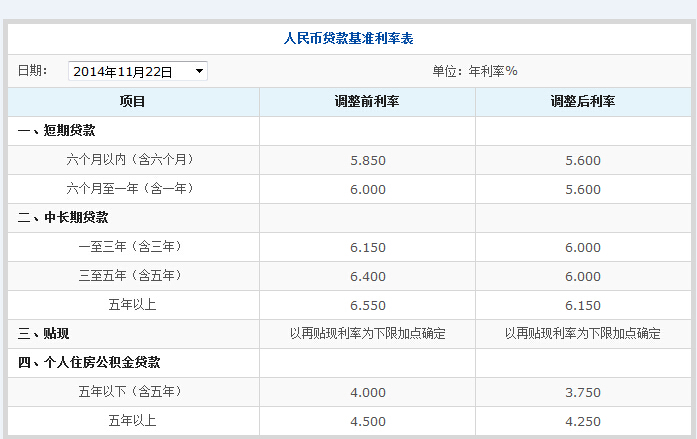The image size is (697, 439).
Task: Click the 调整前利率 column header
Action: pyautogui.click(x=367, y=102)
